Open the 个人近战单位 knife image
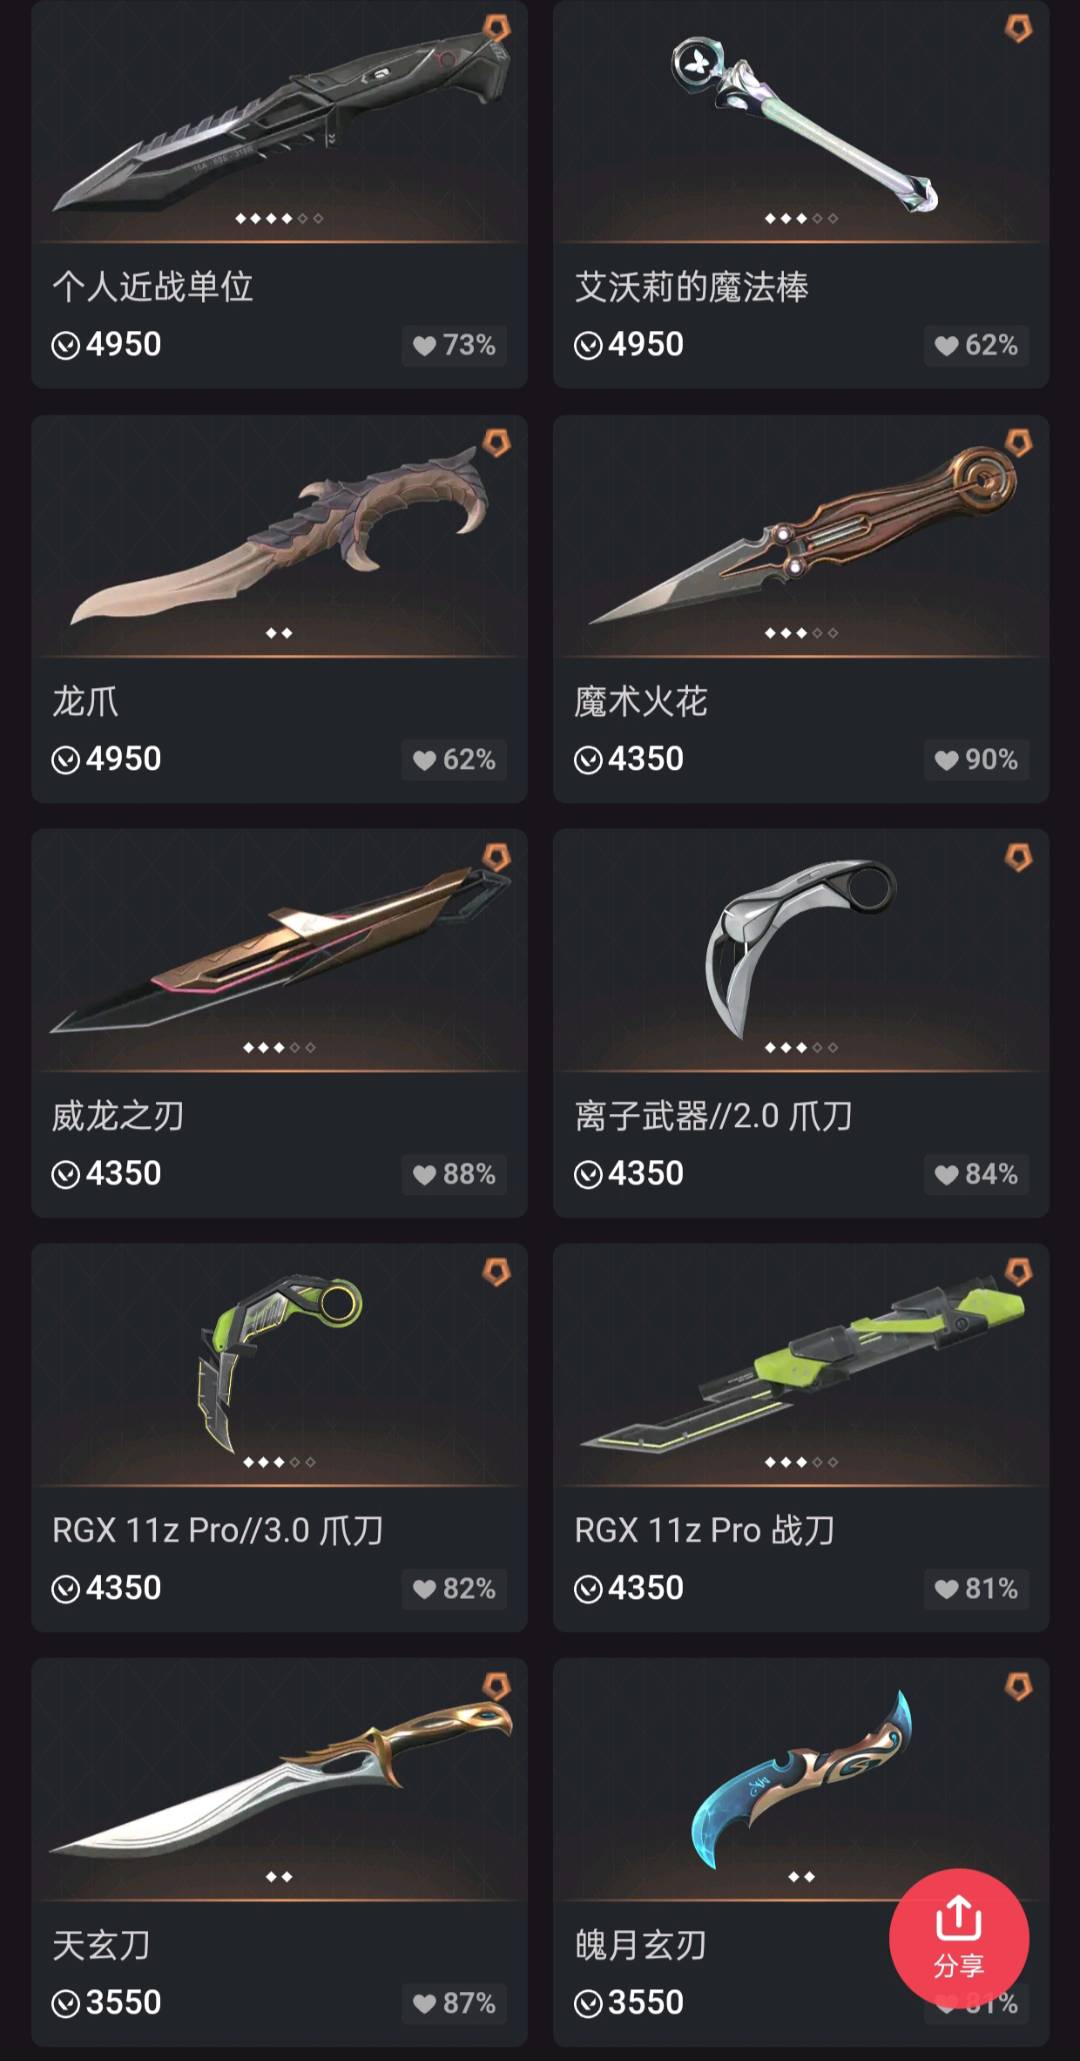The height and width of the screenshot is (2061, 1080). [x=279, y=120]
